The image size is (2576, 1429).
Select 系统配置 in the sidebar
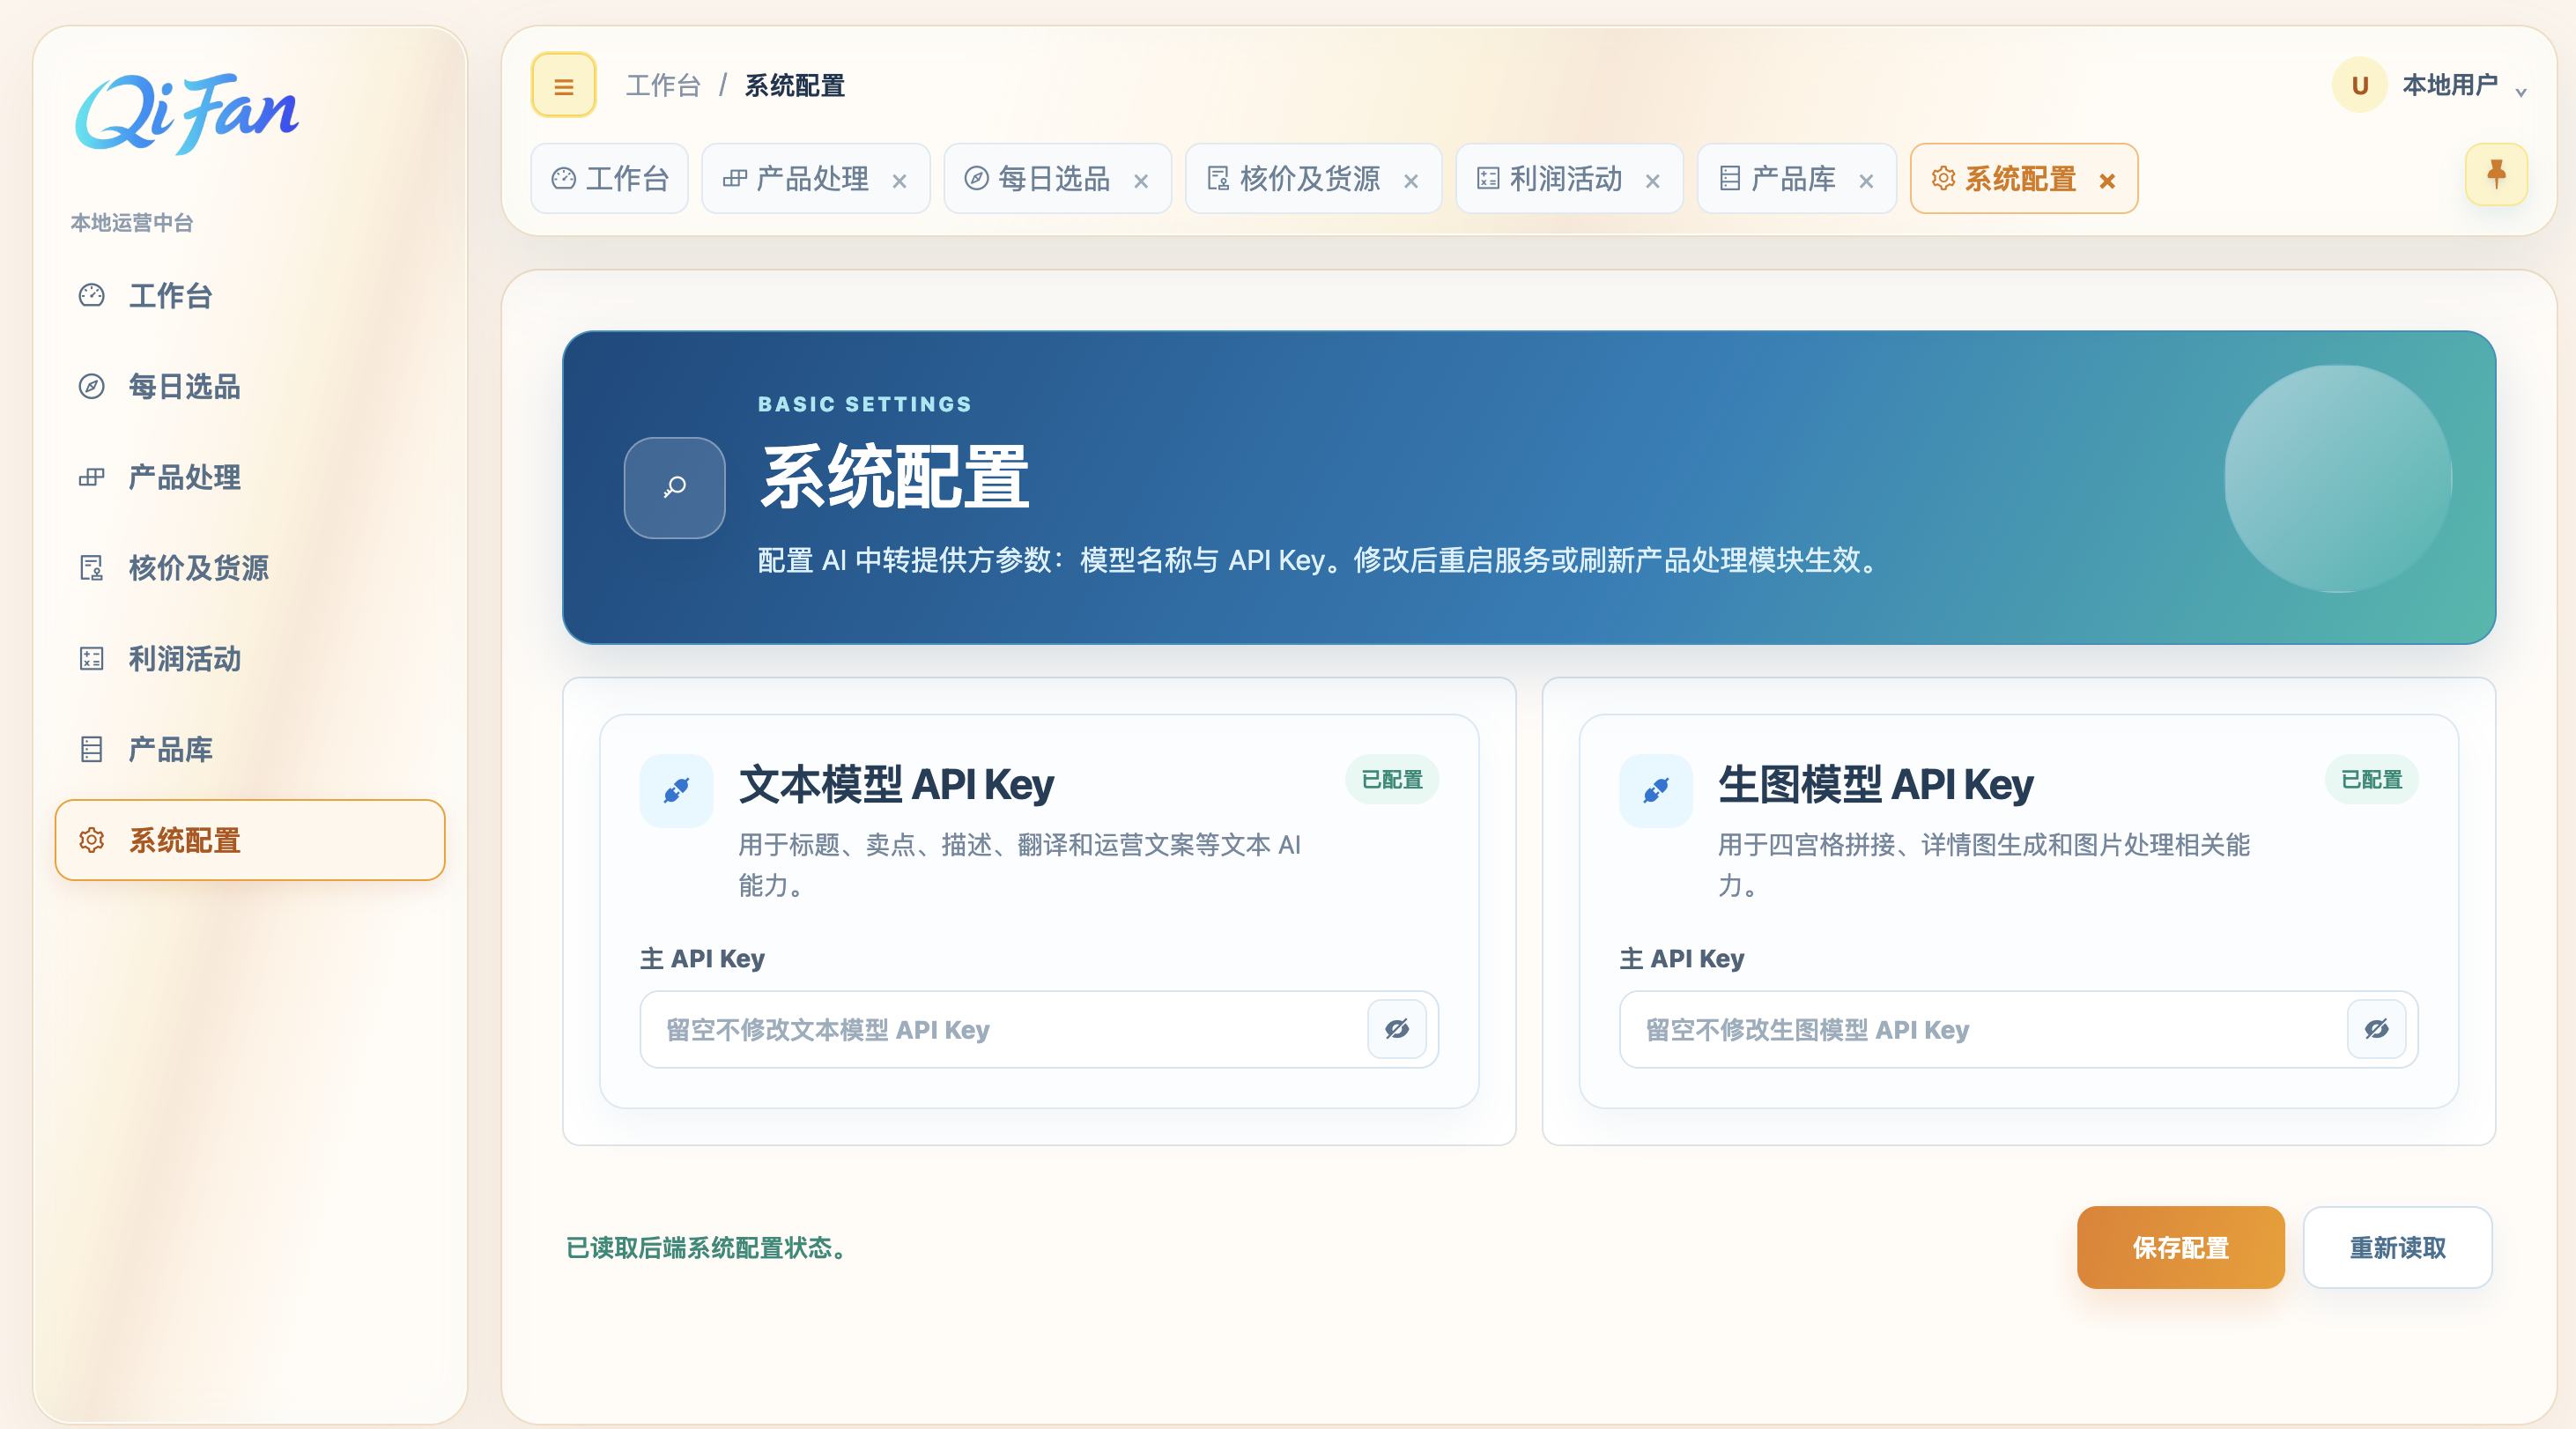coord(249,840)
